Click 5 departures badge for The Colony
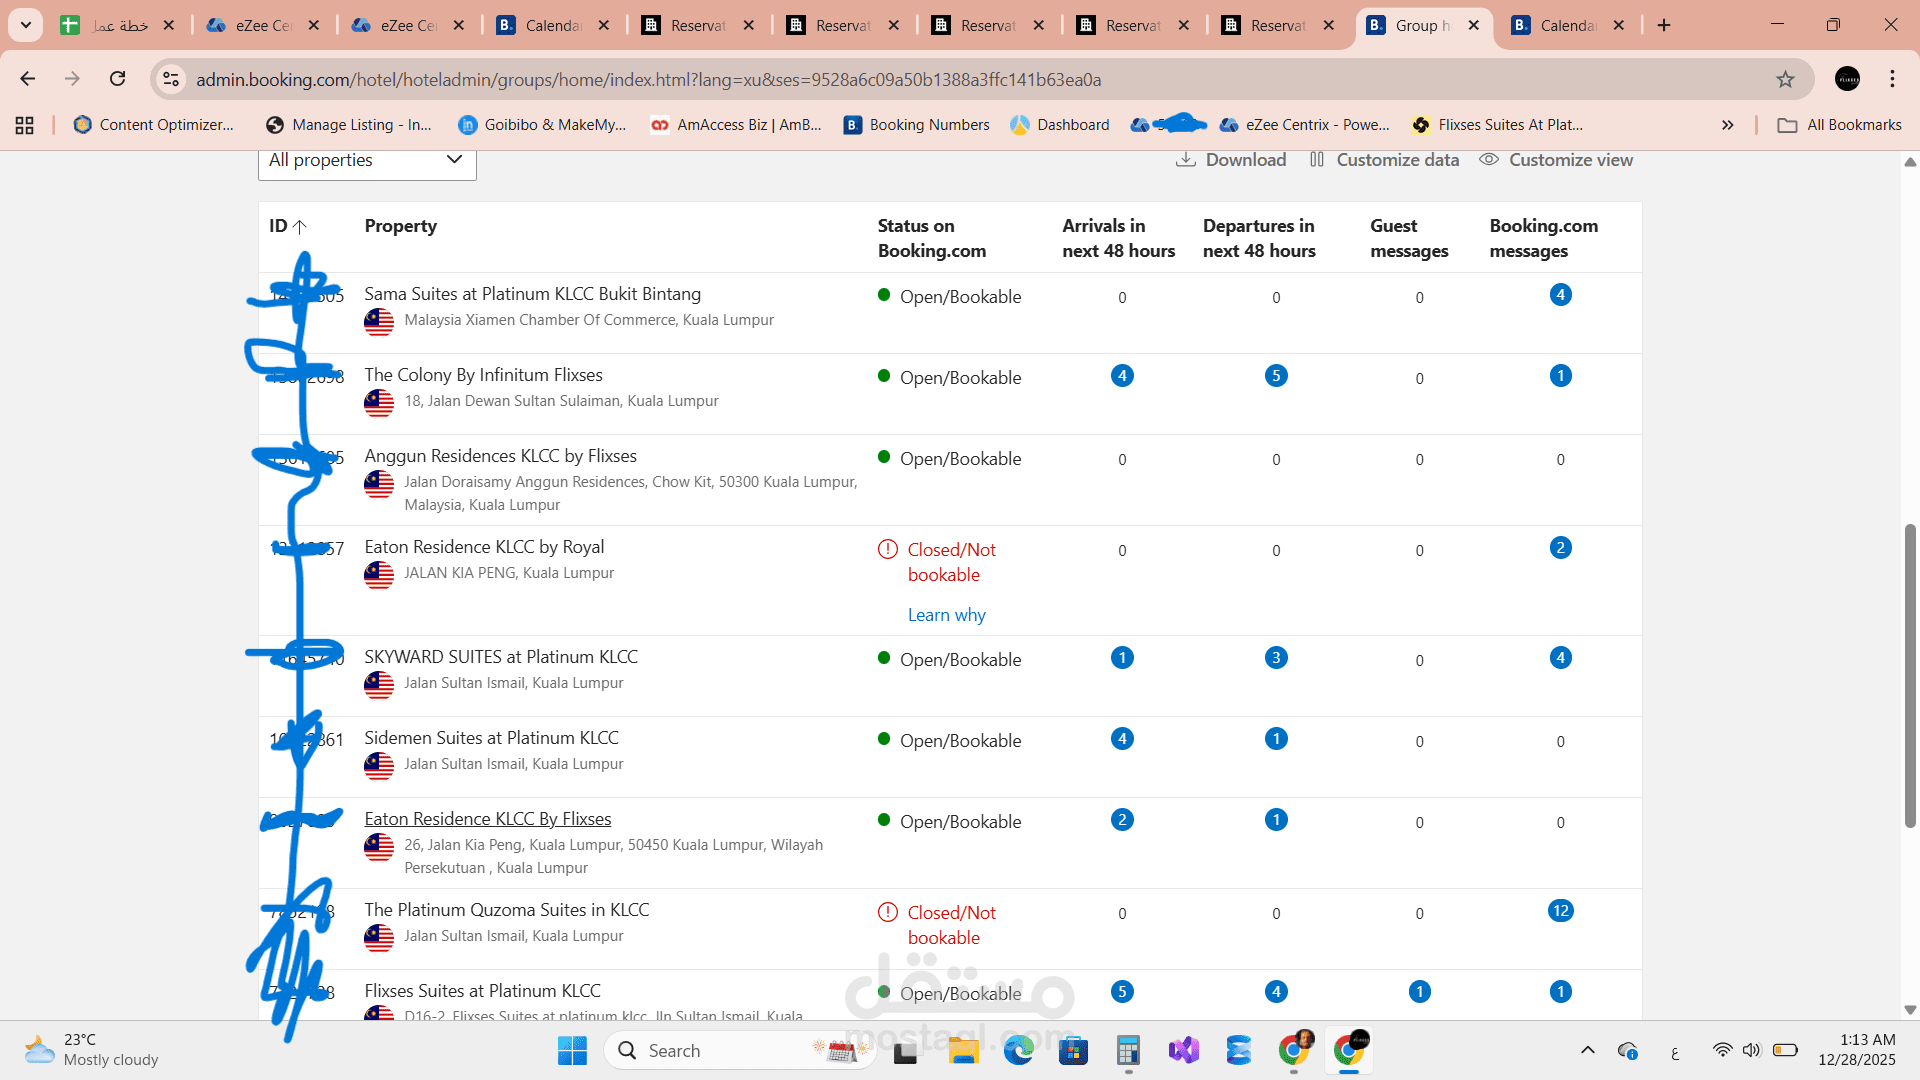The height and width of the screenshot is (1080, 1920). point(1276,376)
